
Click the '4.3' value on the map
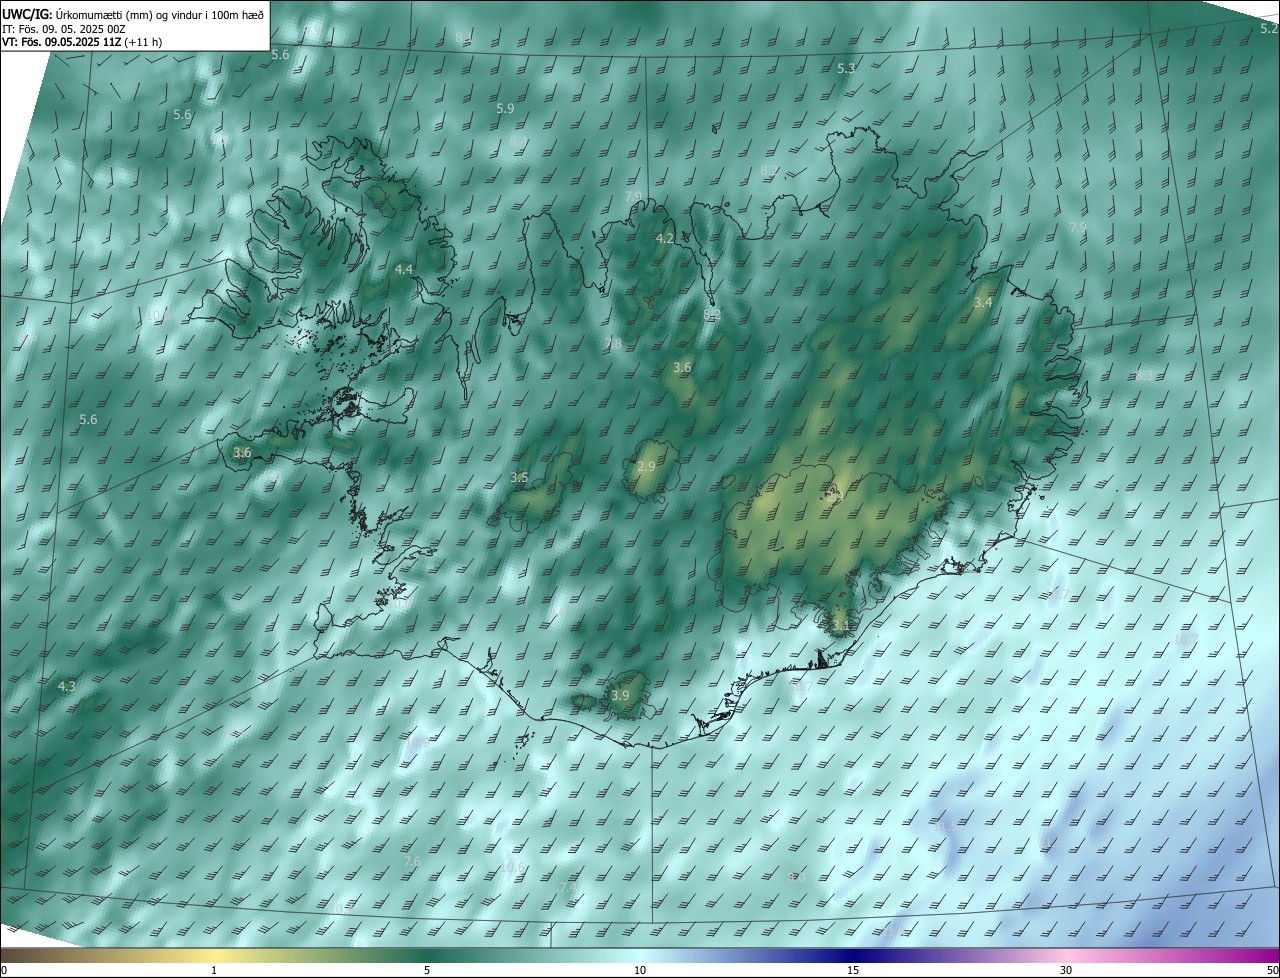pos(67,687)
